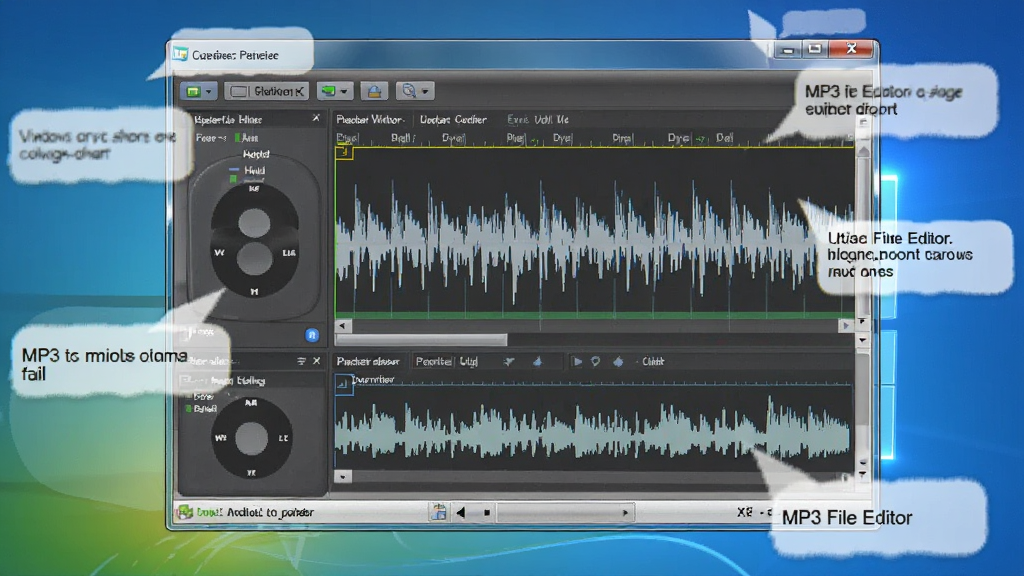Click blue marker icon in lower toolbar

click(537, 361)
